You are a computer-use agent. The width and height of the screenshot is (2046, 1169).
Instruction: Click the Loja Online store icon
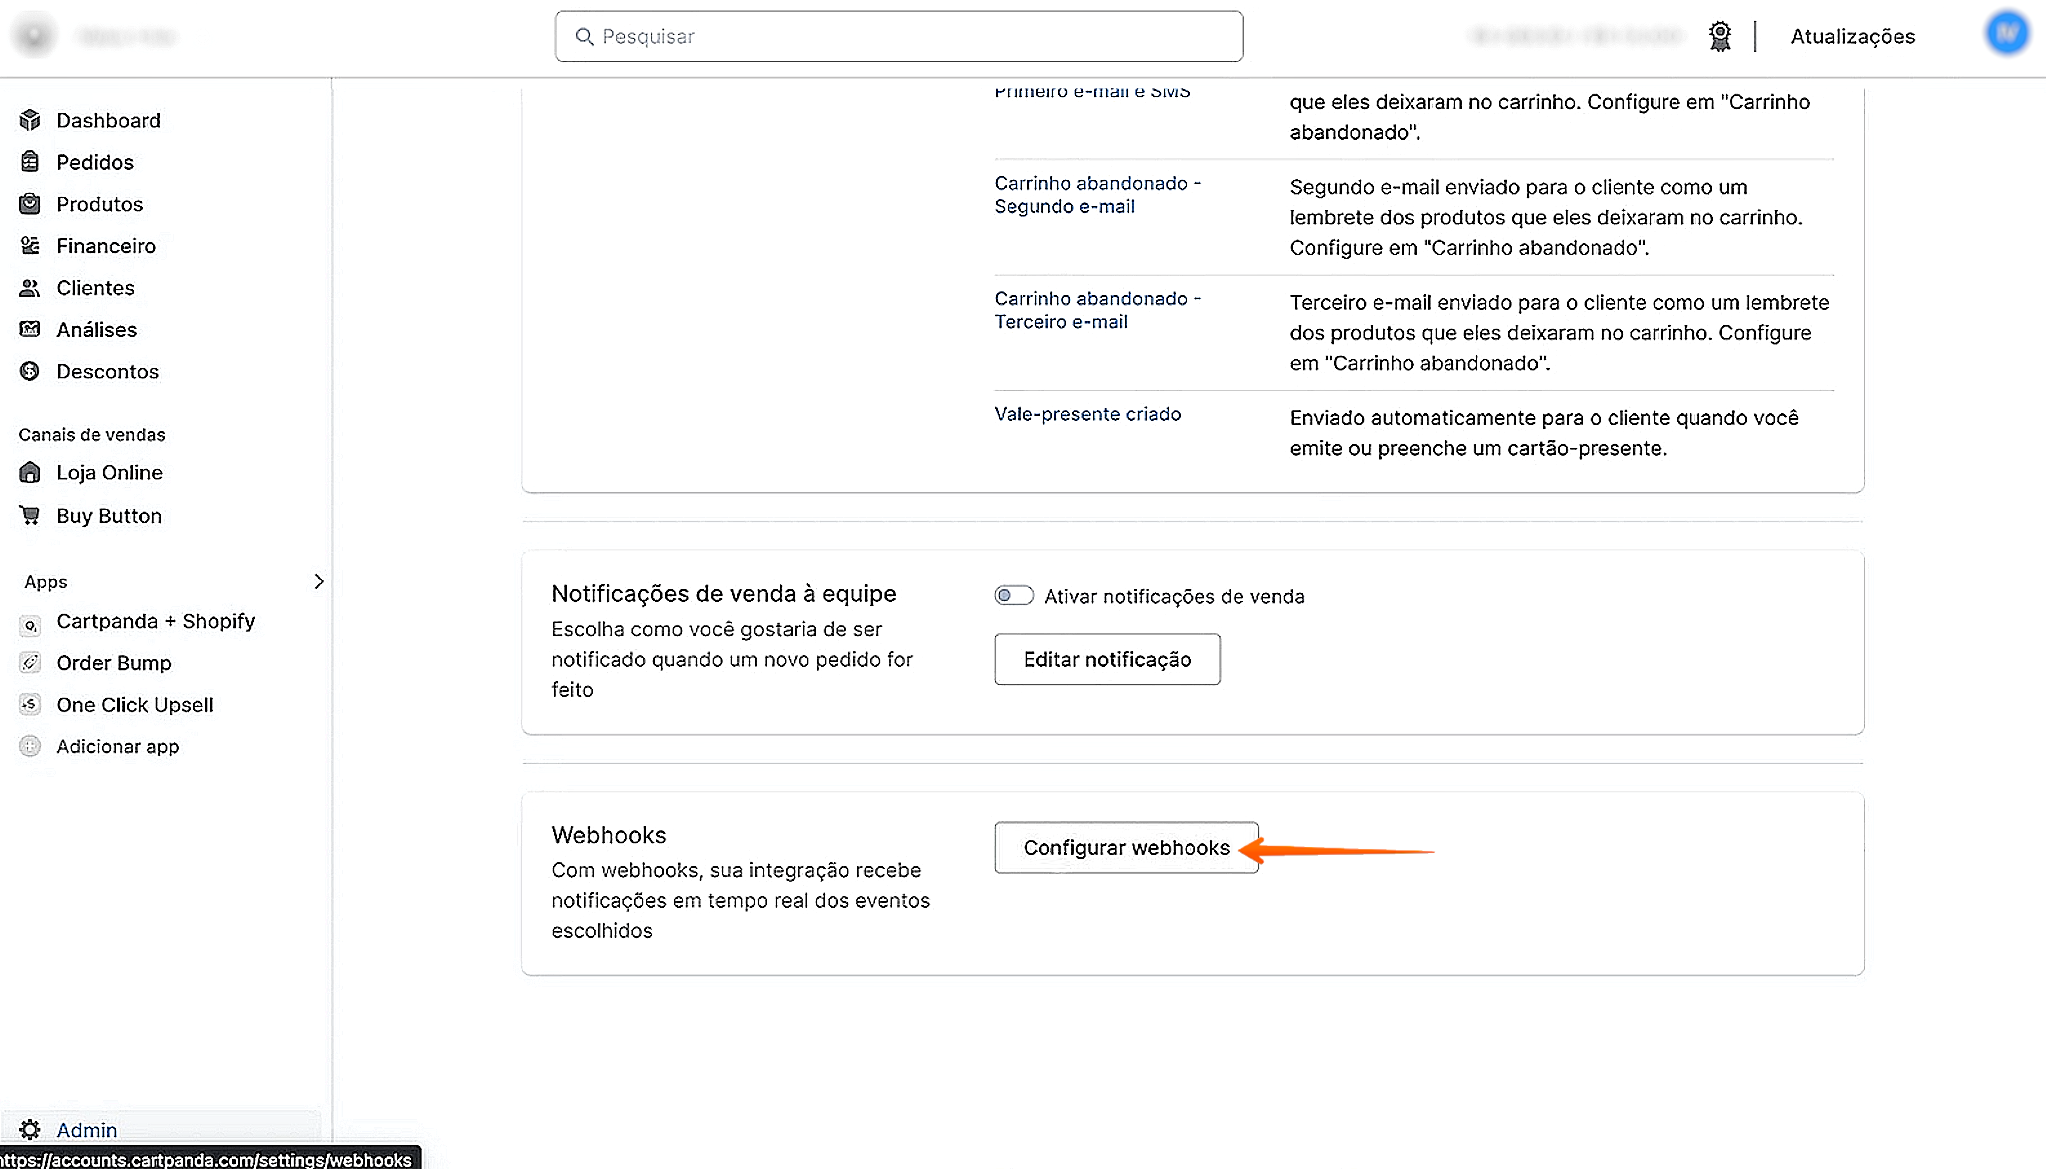pyautogui.click(x=30, y=472)
